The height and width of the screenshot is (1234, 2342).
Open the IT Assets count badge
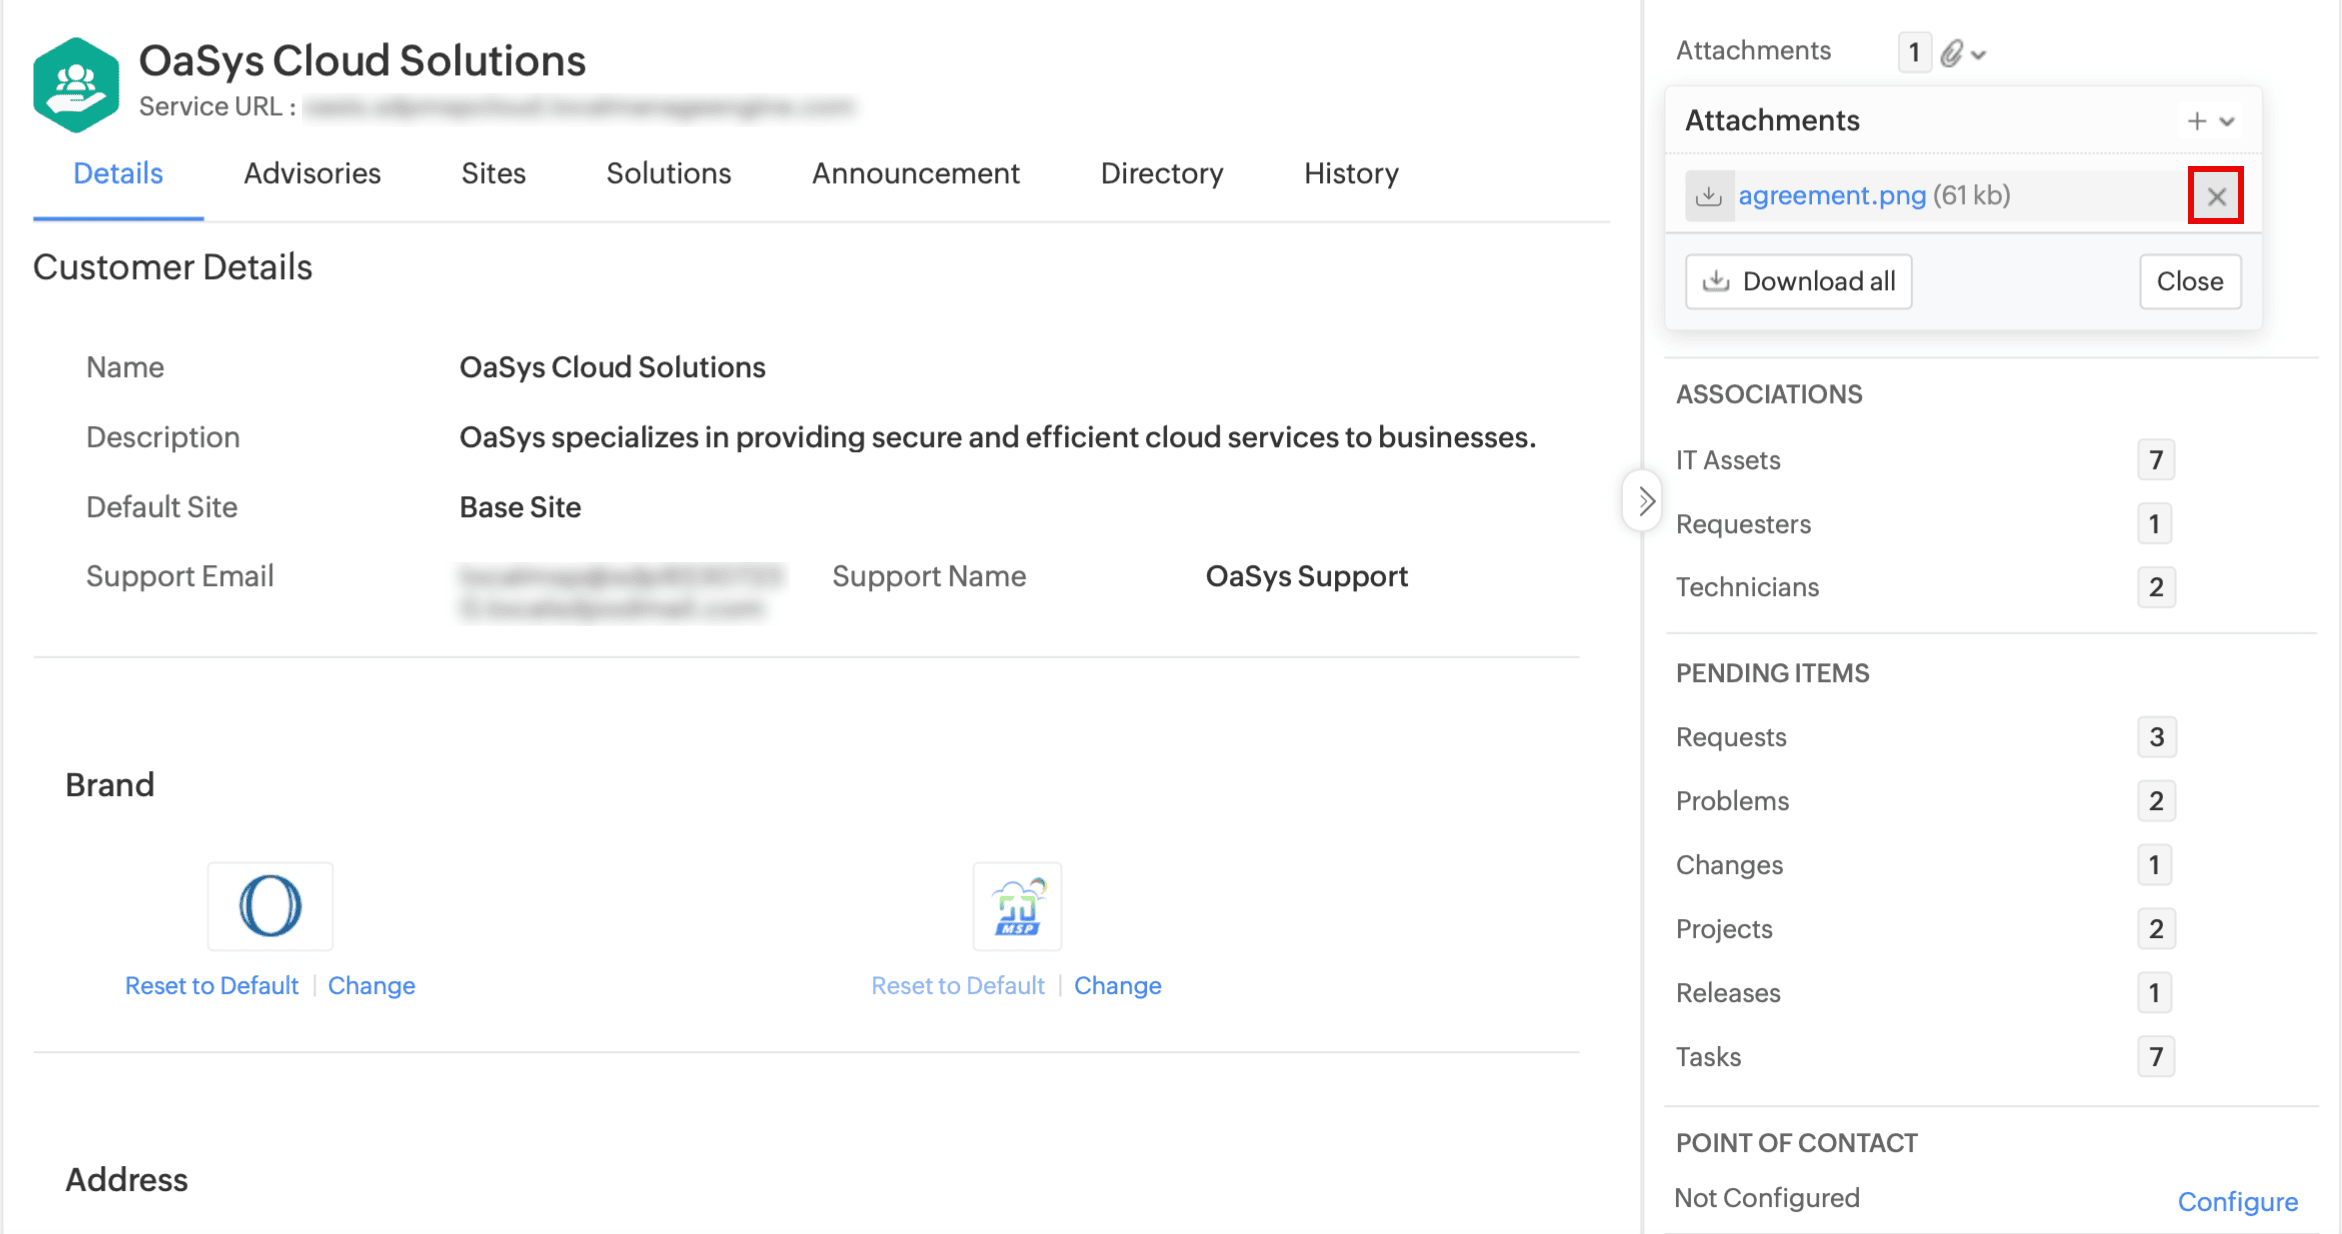coord(2155,460)
